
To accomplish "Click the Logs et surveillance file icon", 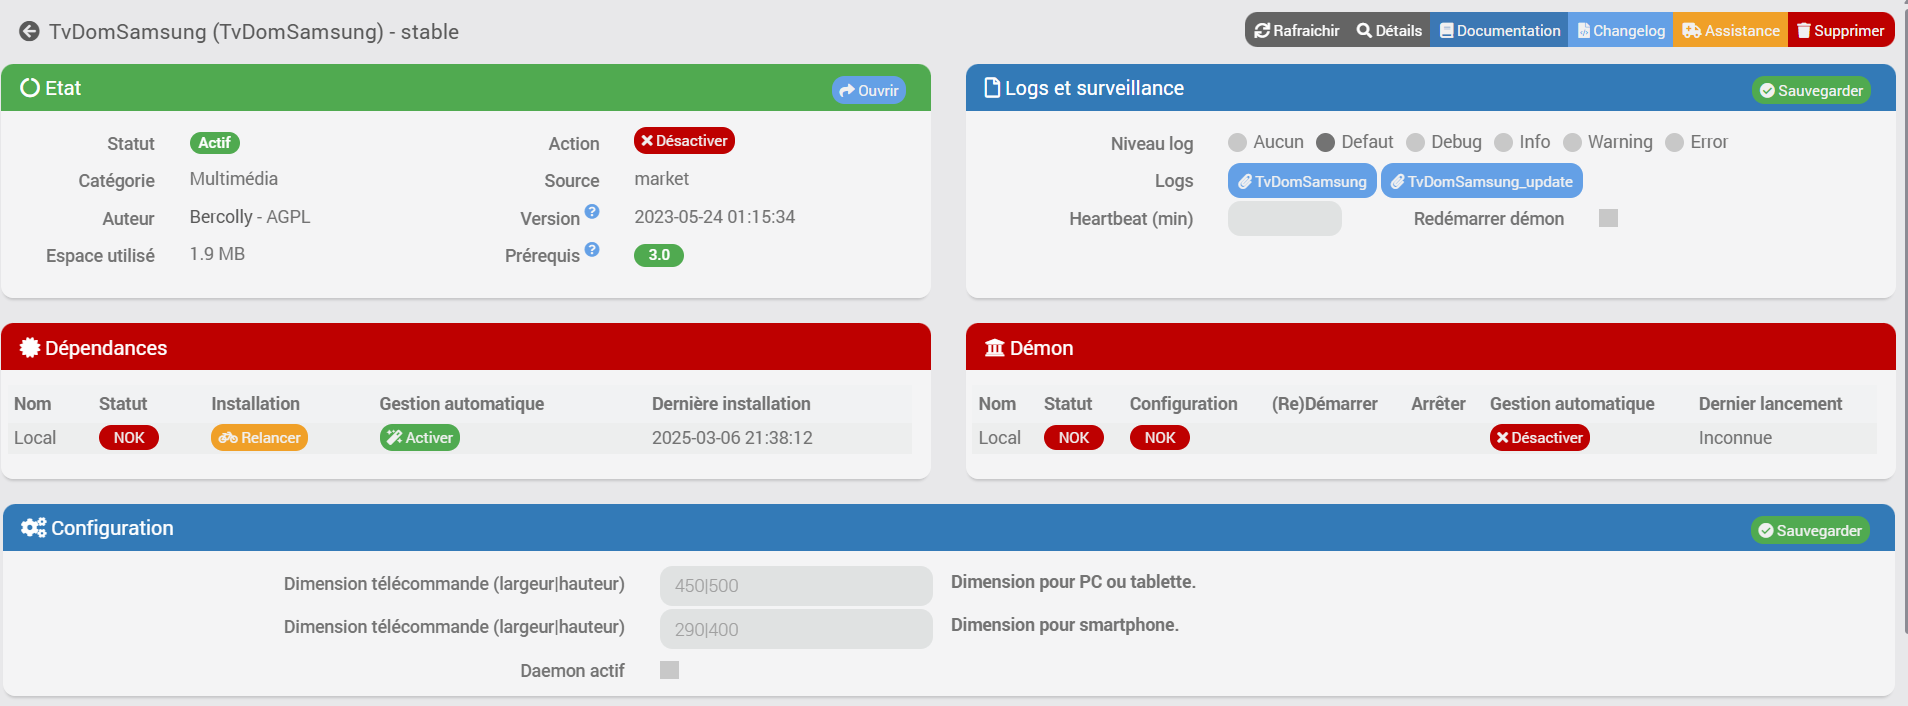I will point(992,88).
